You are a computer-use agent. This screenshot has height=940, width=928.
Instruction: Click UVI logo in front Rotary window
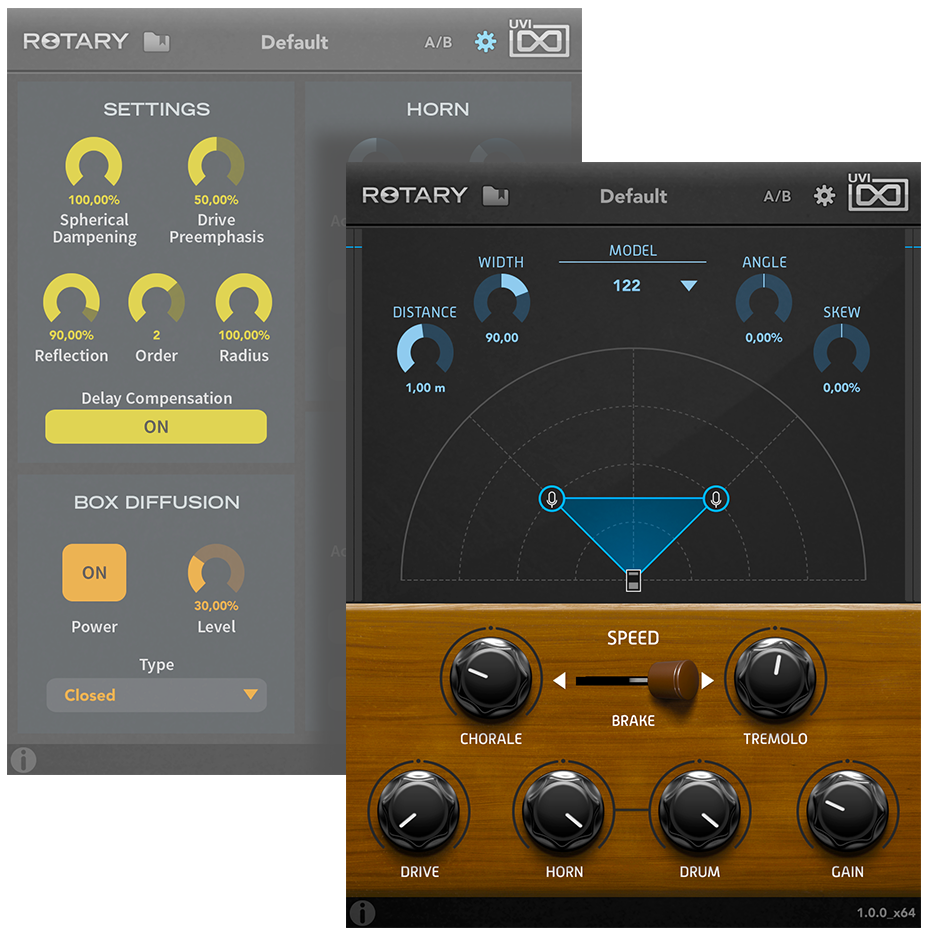[x=878, y=192]
